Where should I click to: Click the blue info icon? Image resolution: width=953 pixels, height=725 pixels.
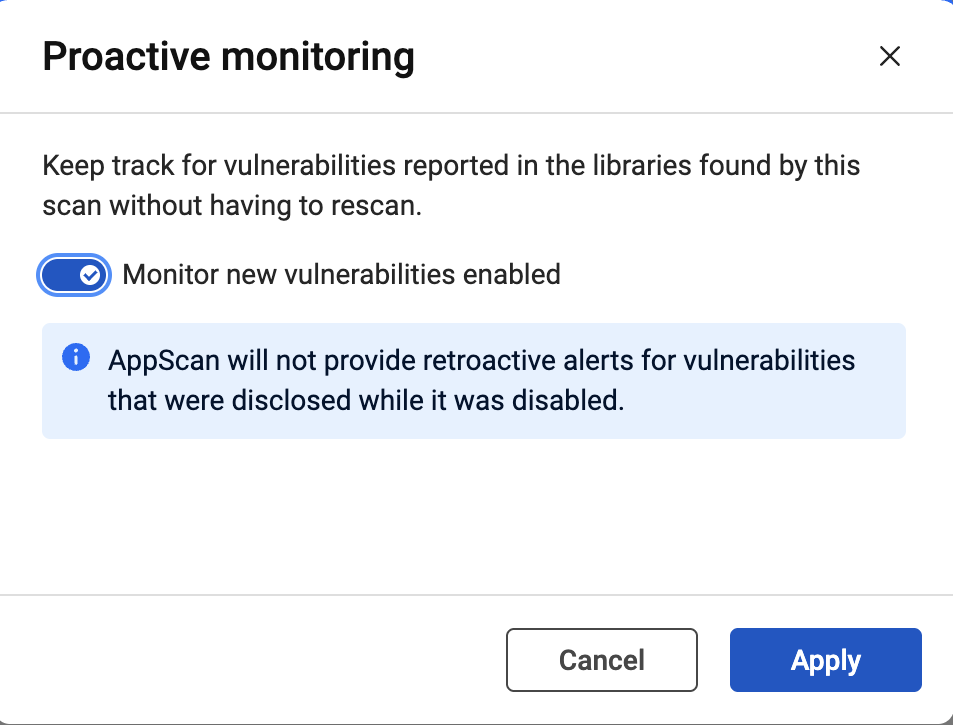click(x=76, y=357)
